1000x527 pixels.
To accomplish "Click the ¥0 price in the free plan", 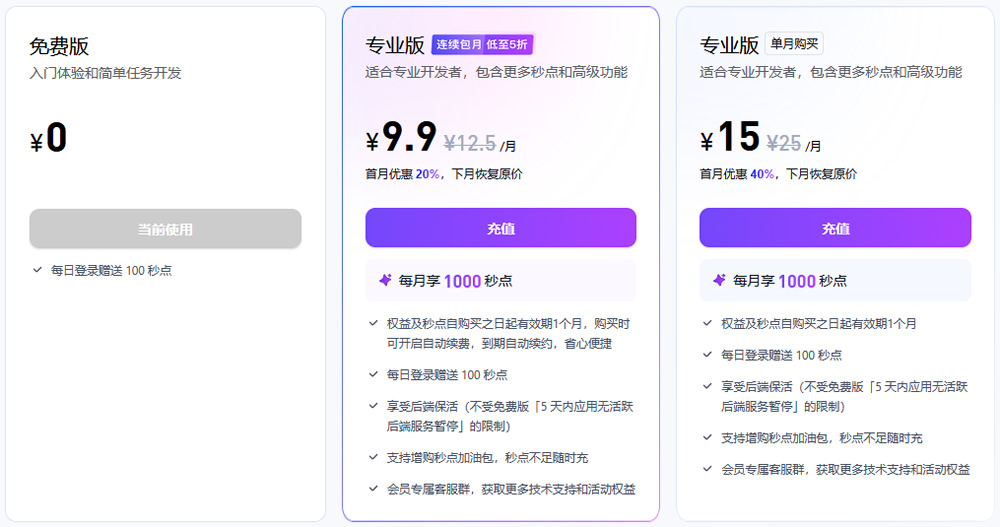I will pyautogui.click(x=49, y=139).
